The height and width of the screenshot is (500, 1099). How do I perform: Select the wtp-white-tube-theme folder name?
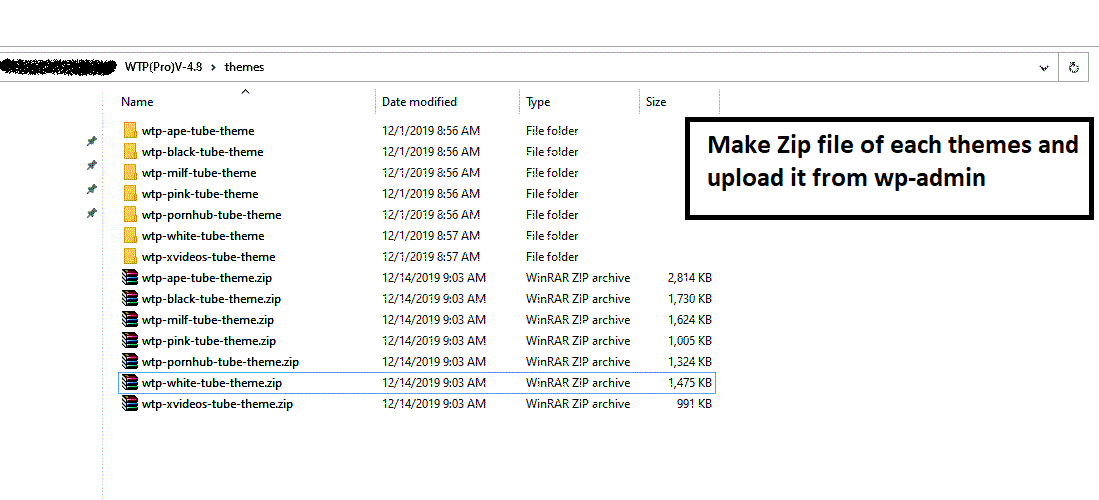click(x=203, y=236)
